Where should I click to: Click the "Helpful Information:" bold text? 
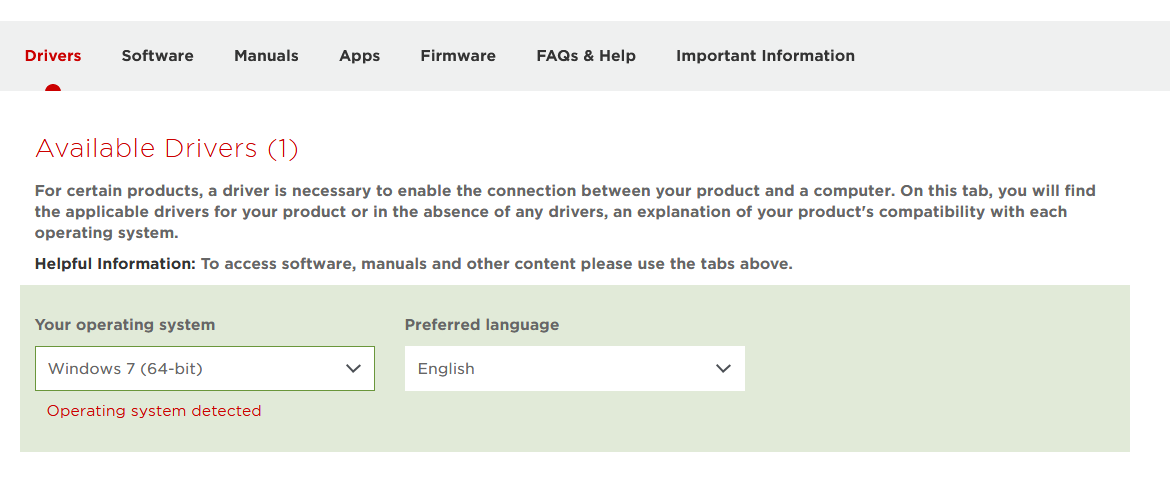pos(115,264)
